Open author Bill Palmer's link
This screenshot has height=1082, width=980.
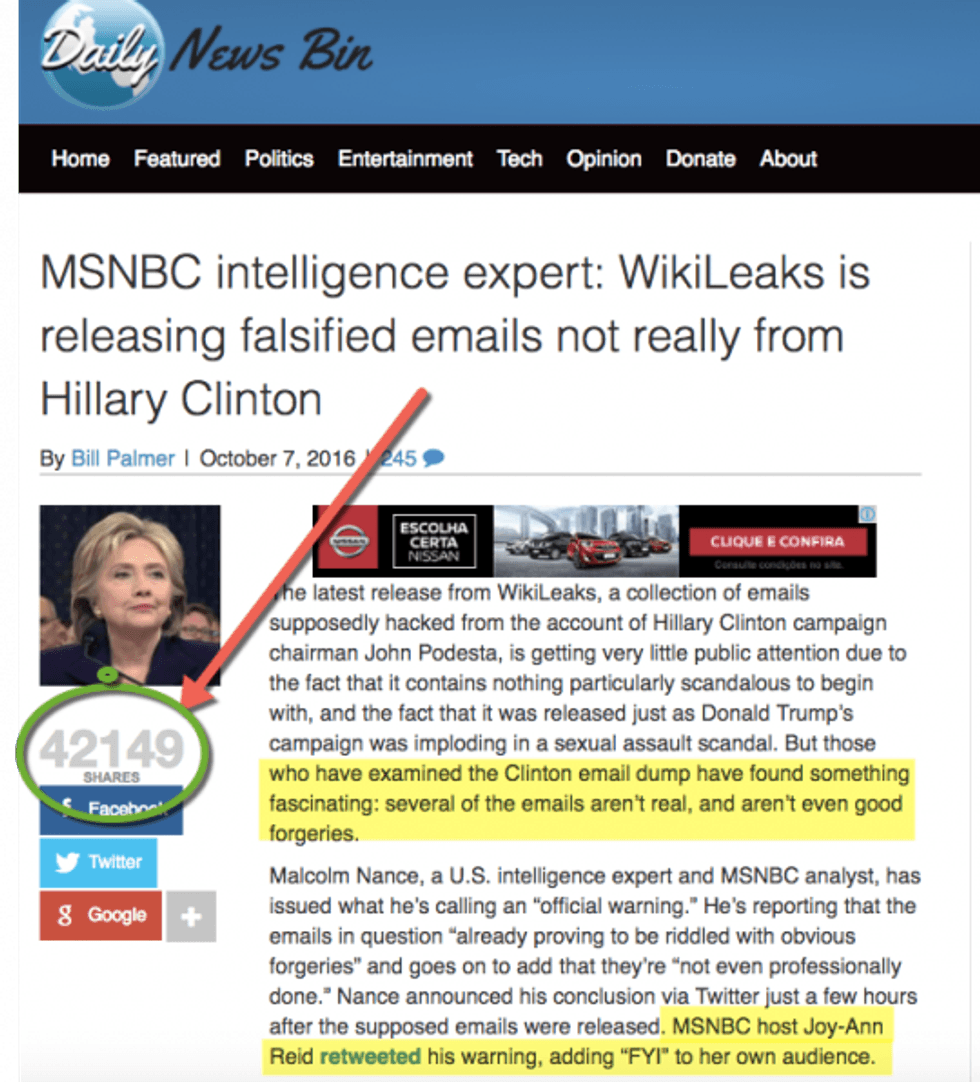pyautogui.click(x=123, y=458)
